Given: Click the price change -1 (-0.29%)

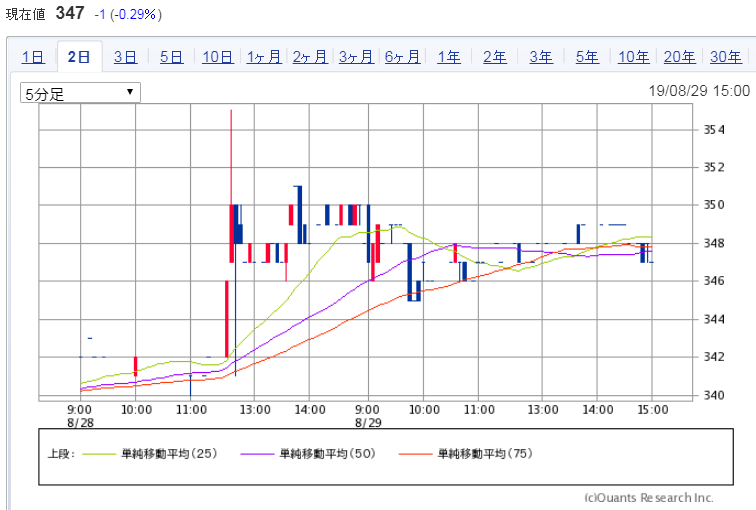Looking at the screenshot, I should pos(128,14).
